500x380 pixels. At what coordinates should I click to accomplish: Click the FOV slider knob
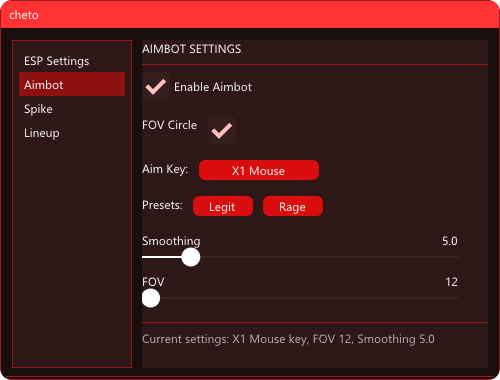151,298
